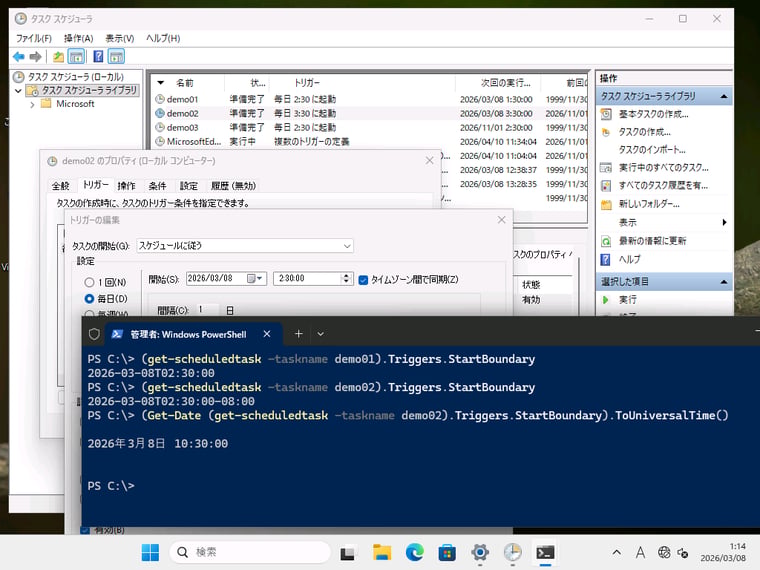Image resolution: width=760 pixels, height=570 pixels.
Task: Select the 毎日(D) radio button
Action: tap(89, 299)
